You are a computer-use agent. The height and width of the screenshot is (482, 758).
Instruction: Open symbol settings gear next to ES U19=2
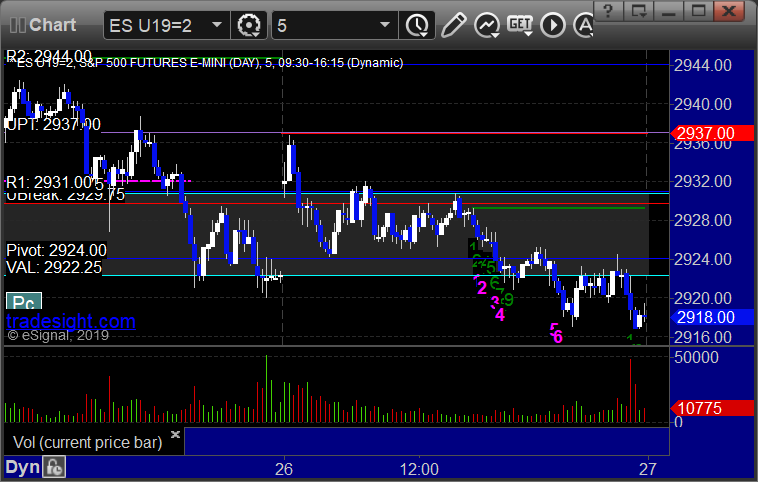click(x=248, y=23)
